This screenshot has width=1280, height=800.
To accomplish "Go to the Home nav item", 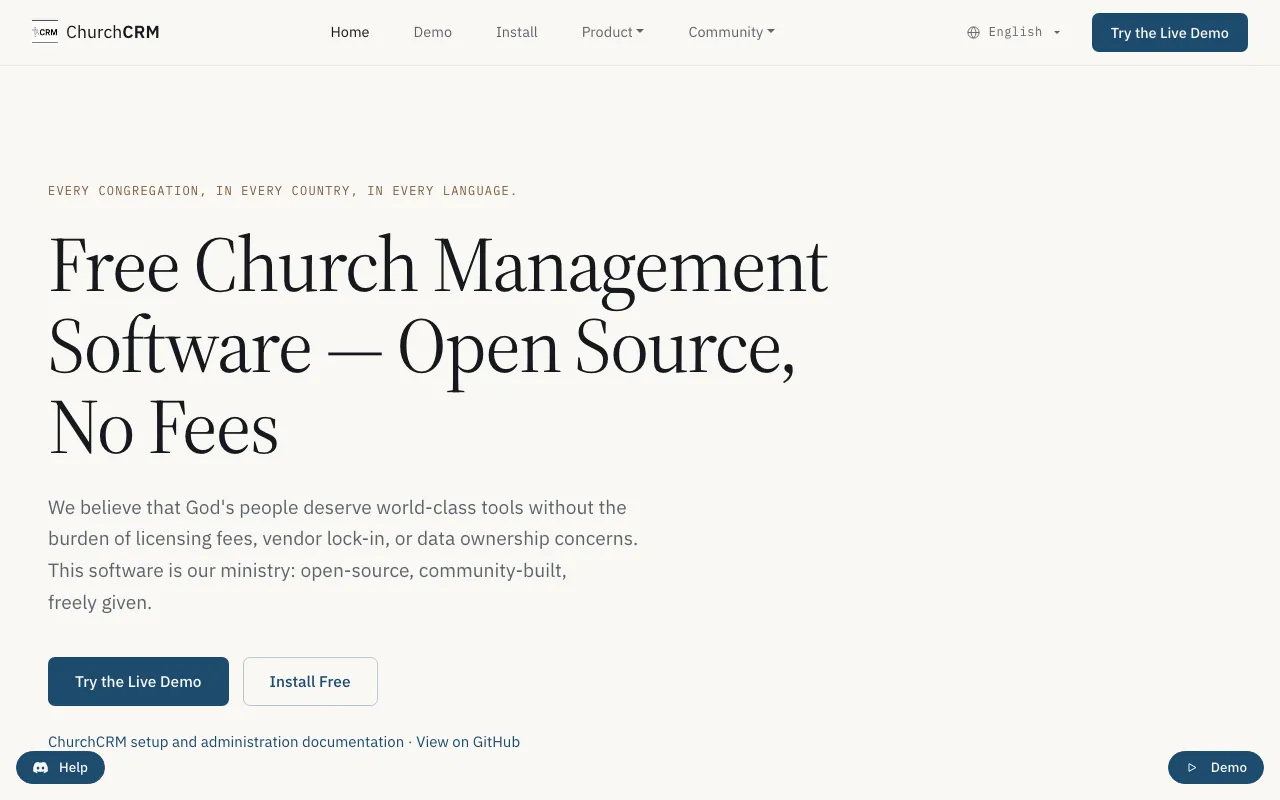I will (350, 32).
